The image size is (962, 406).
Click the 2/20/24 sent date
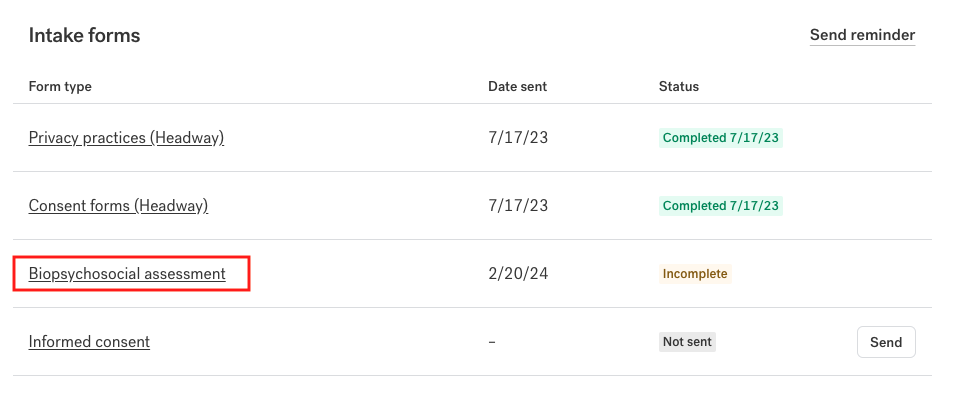click(518, 274)
